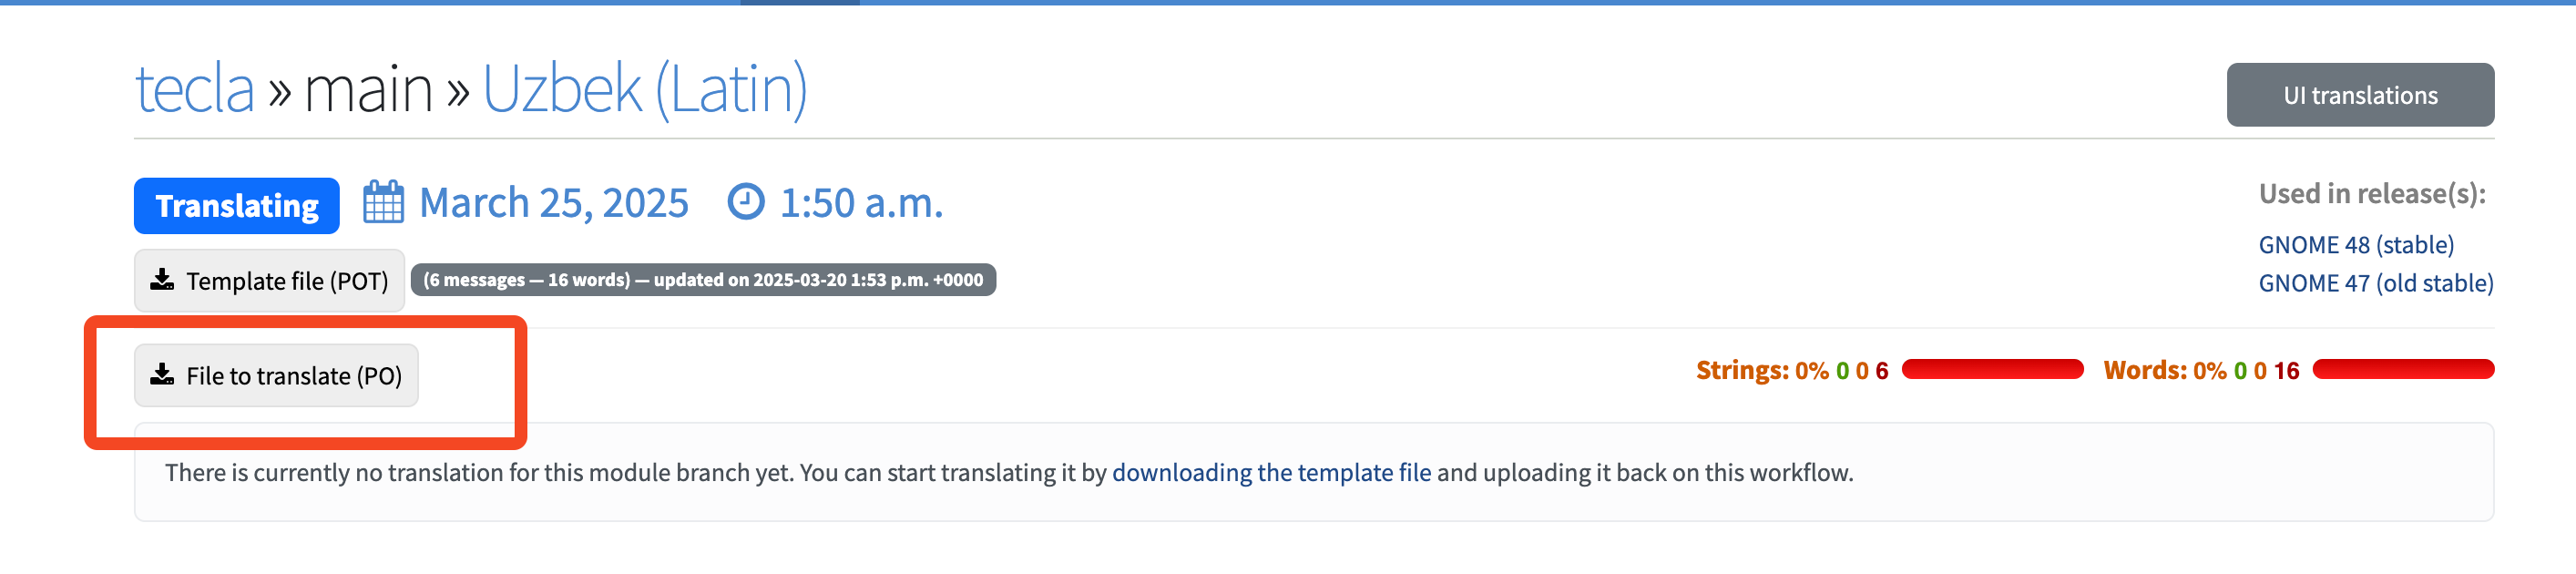Click the main branch breadcrumb text

368,89
